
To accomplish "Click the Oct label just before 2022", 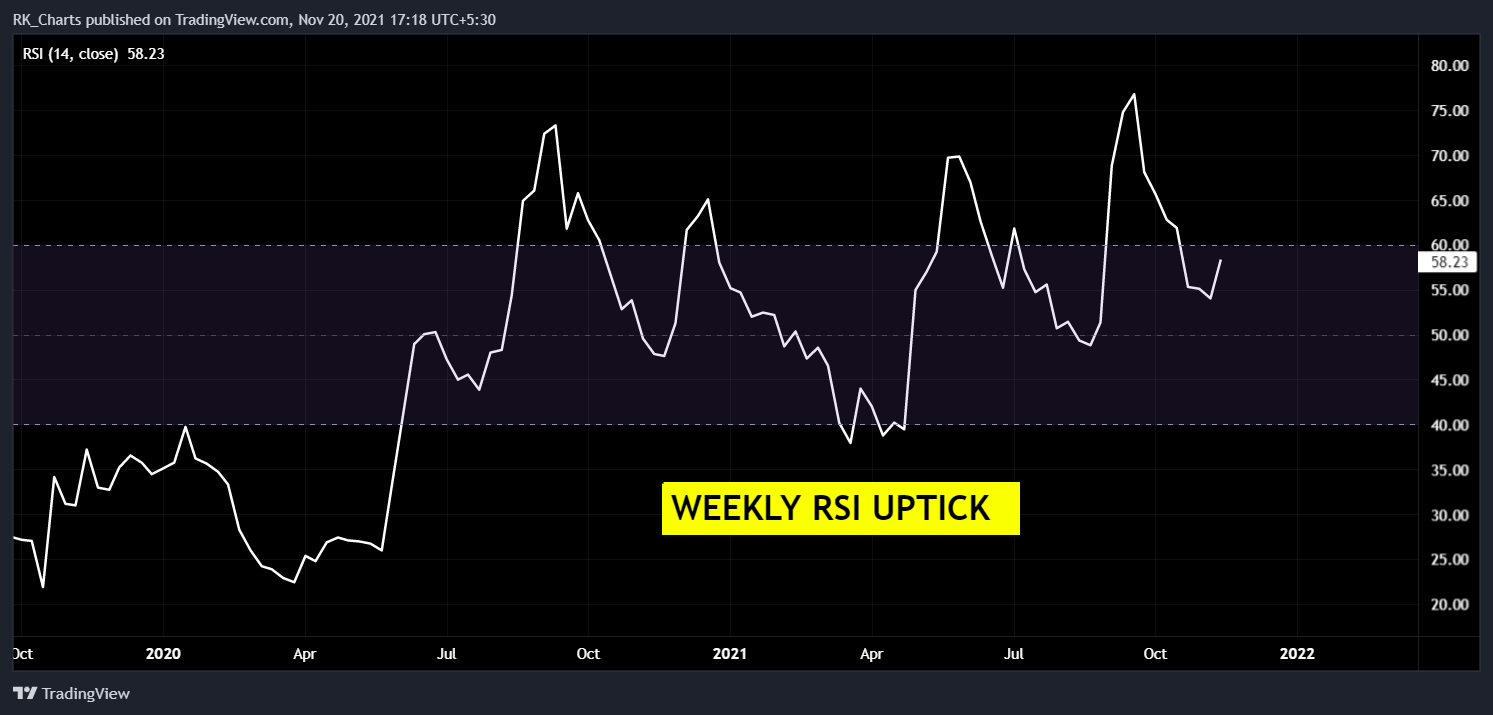I will tap(1155, 654).
